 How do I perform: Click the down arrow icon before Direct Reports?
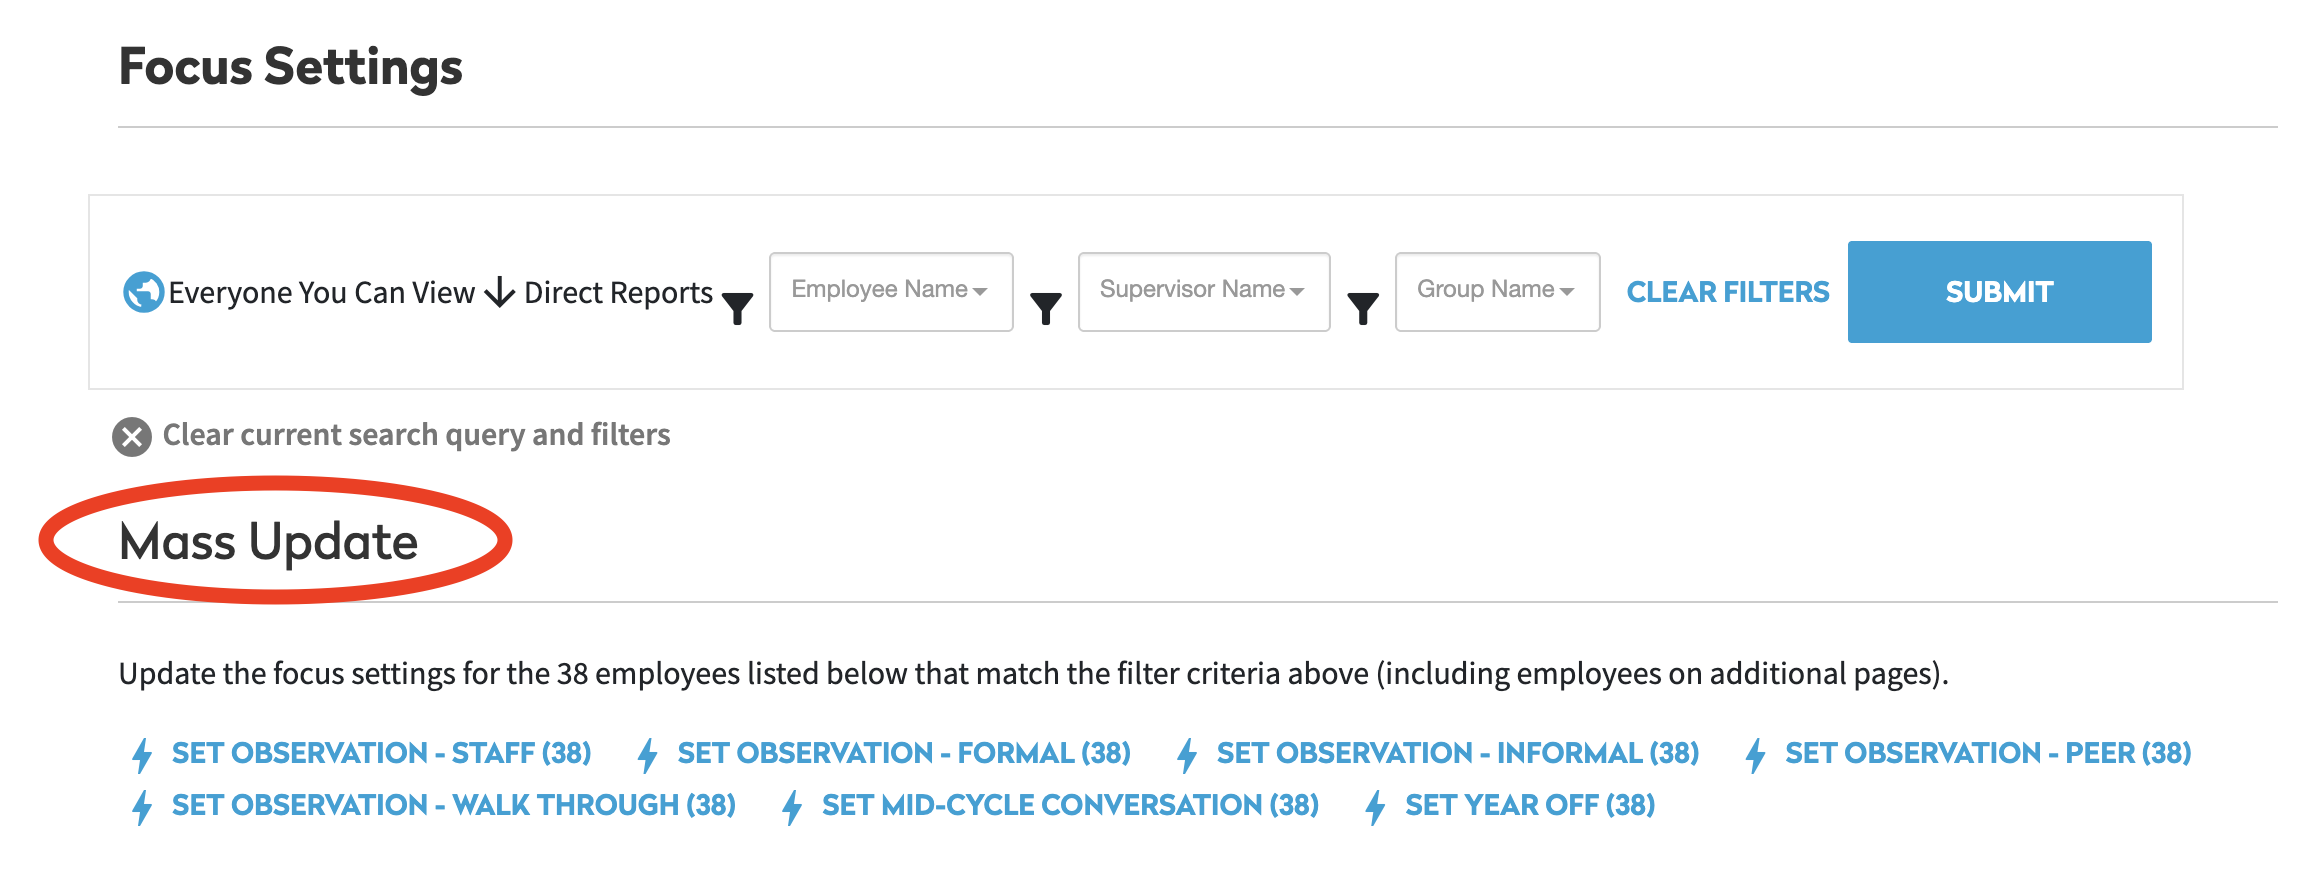point(499,292)
